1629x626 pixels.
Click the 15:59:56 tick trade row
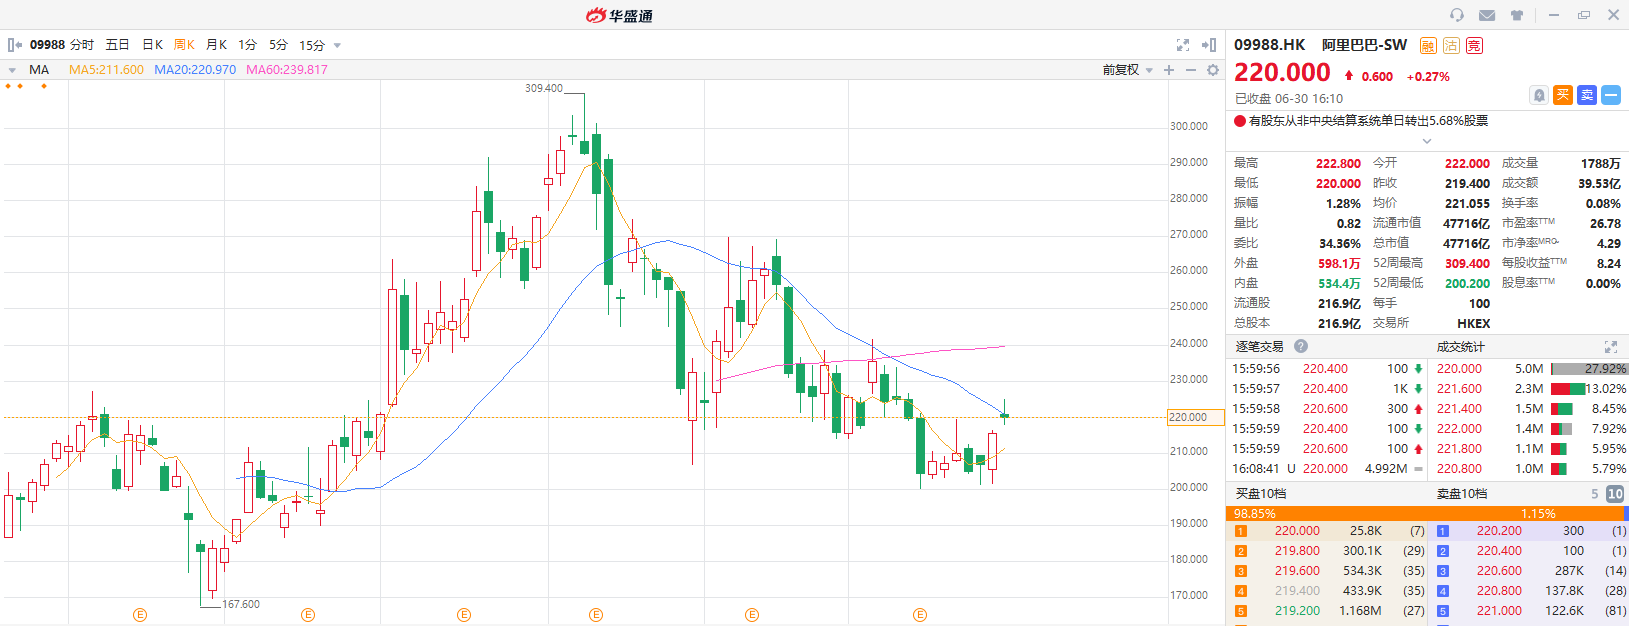(1326, 369)
